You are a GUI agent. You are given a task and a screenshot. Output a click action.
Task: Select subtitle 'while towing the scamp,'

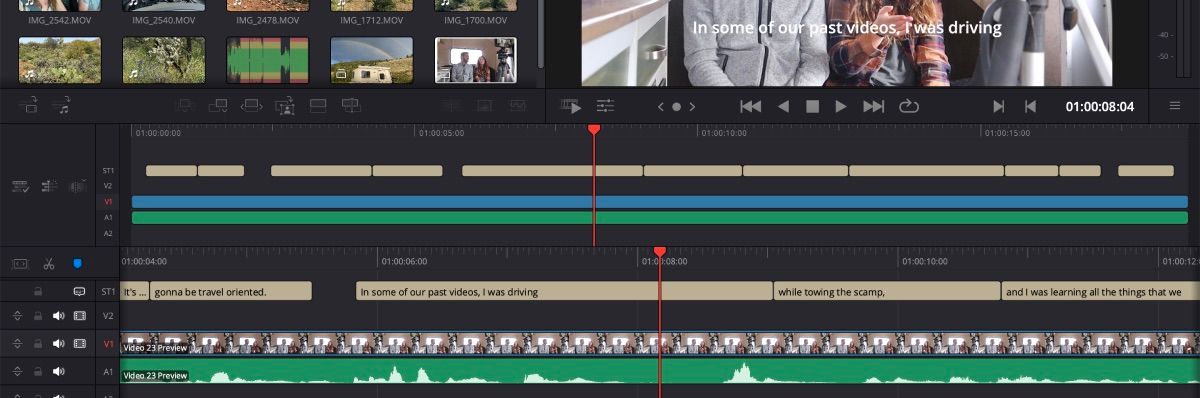pos(887,291)
